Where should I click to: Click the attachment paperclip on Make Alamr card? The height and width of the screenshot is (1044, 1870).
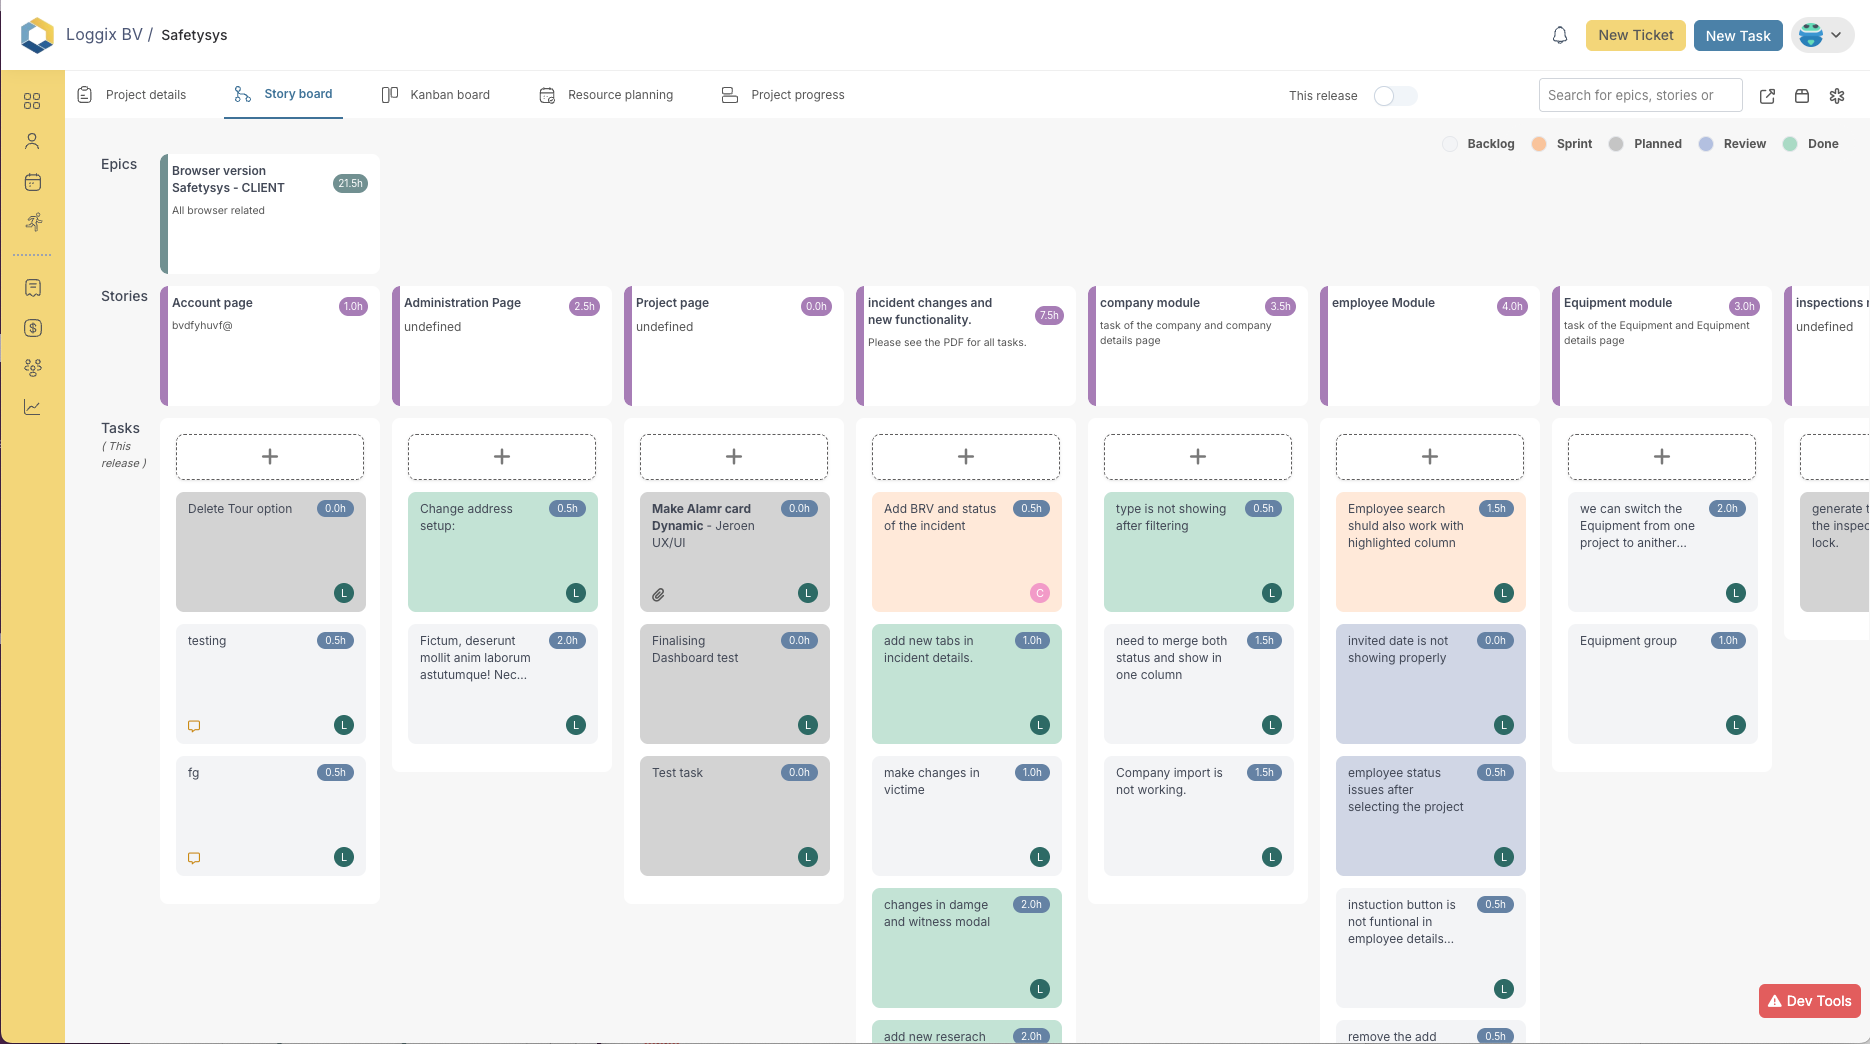pos(658,594)
